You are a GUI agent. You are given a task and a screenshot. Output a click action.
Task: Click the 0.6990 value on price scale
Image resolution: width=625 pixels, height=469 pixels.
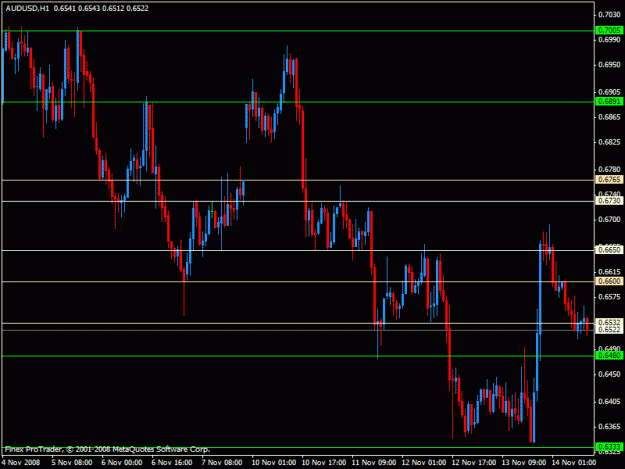click(x=609, y=39)
